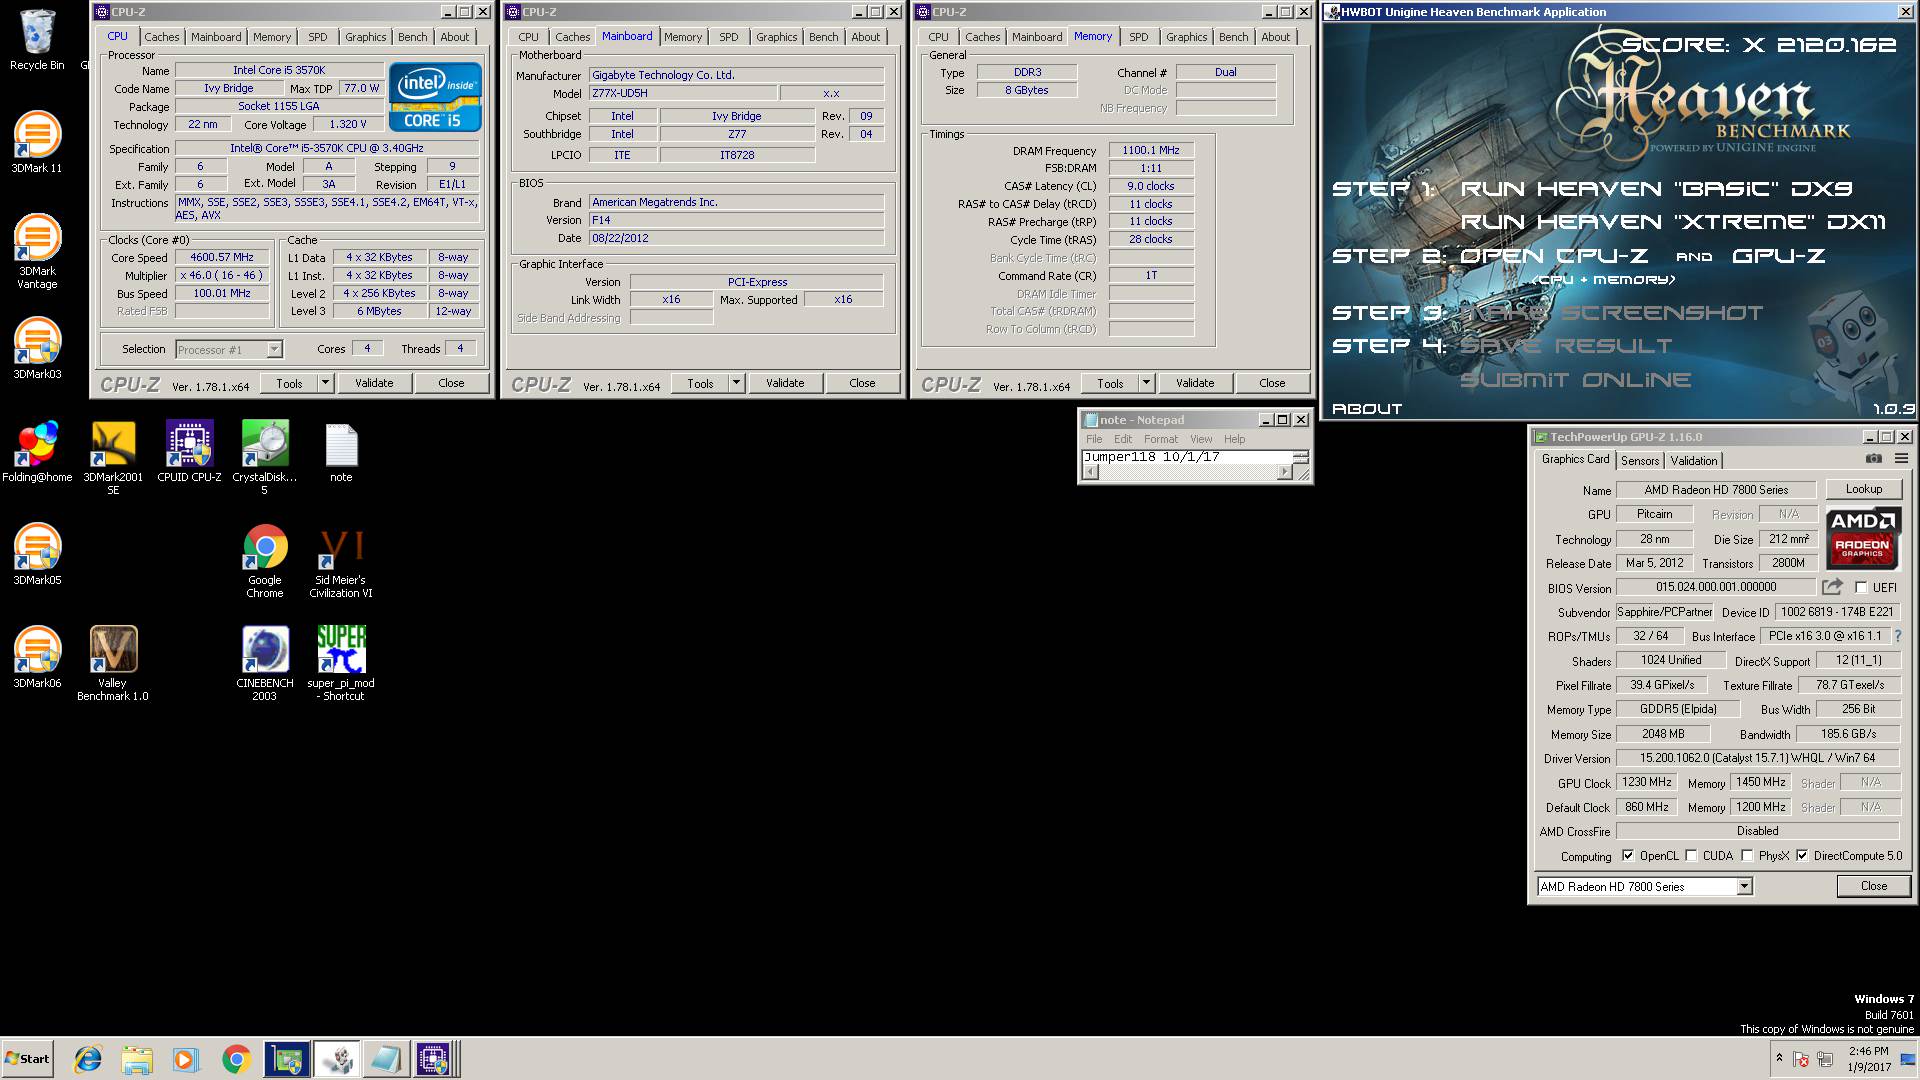Open Windows Explorer folder on taskbar

tap(137, 1059)
